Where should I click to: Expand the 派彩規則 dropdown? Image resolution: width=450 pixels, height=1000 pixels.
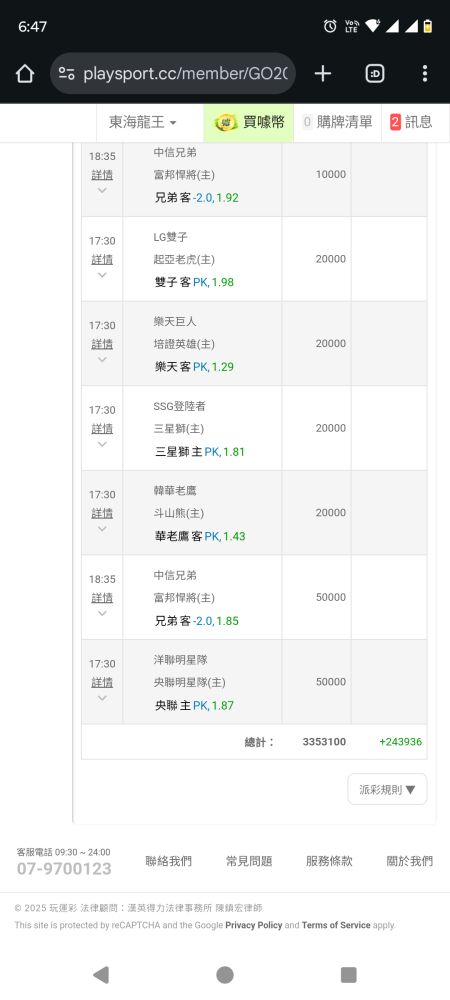tap(387, 790)
